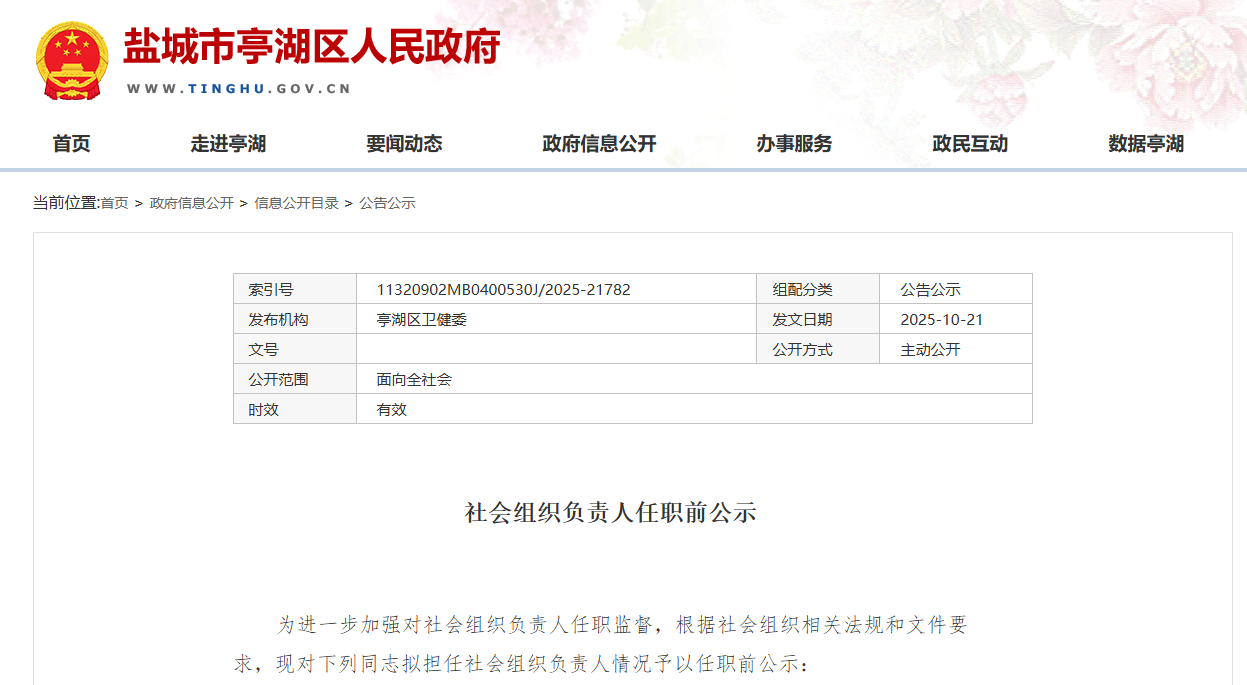The height and width of the screenshot is (685, 1247).
Task: Click the 面向全社会 disclosure scope cell
Action: pyautogui.click(x=414, y=380)
